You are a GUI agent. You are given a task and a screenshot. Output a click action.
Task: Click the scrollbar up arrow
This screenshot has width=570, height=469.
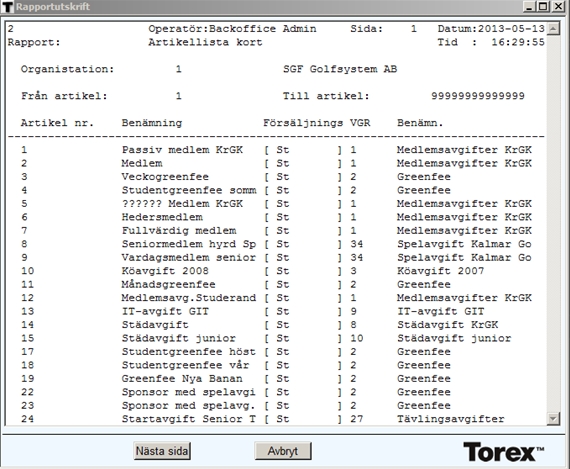(x=553, y=29)
